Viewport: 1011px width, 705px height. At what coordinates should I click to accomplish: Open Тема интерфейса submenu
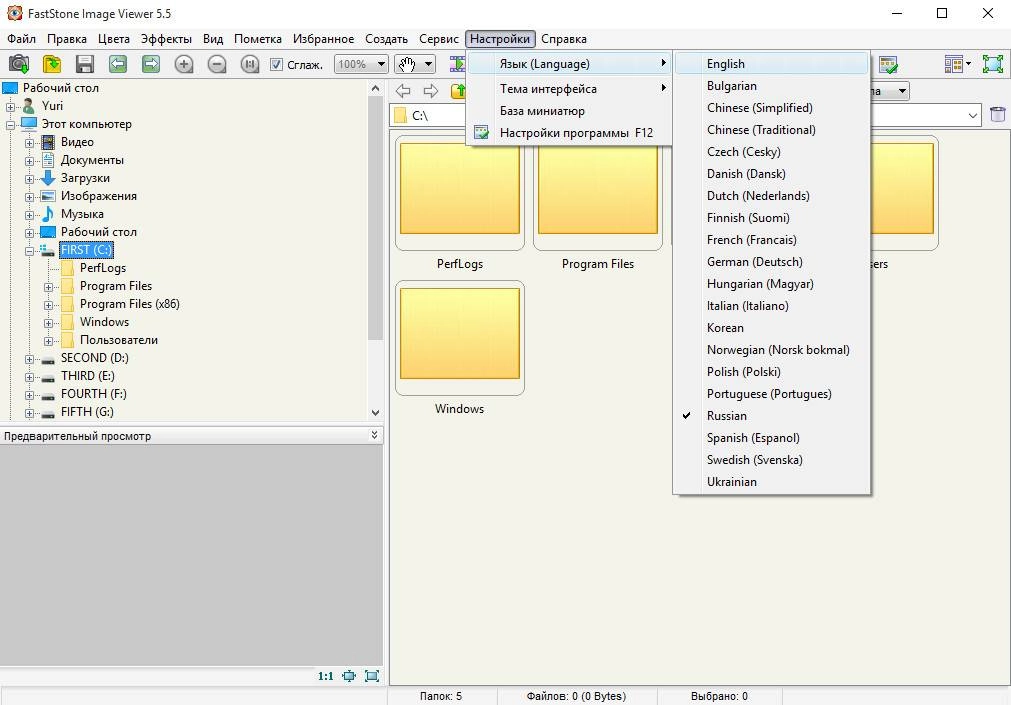coord(569,88)
